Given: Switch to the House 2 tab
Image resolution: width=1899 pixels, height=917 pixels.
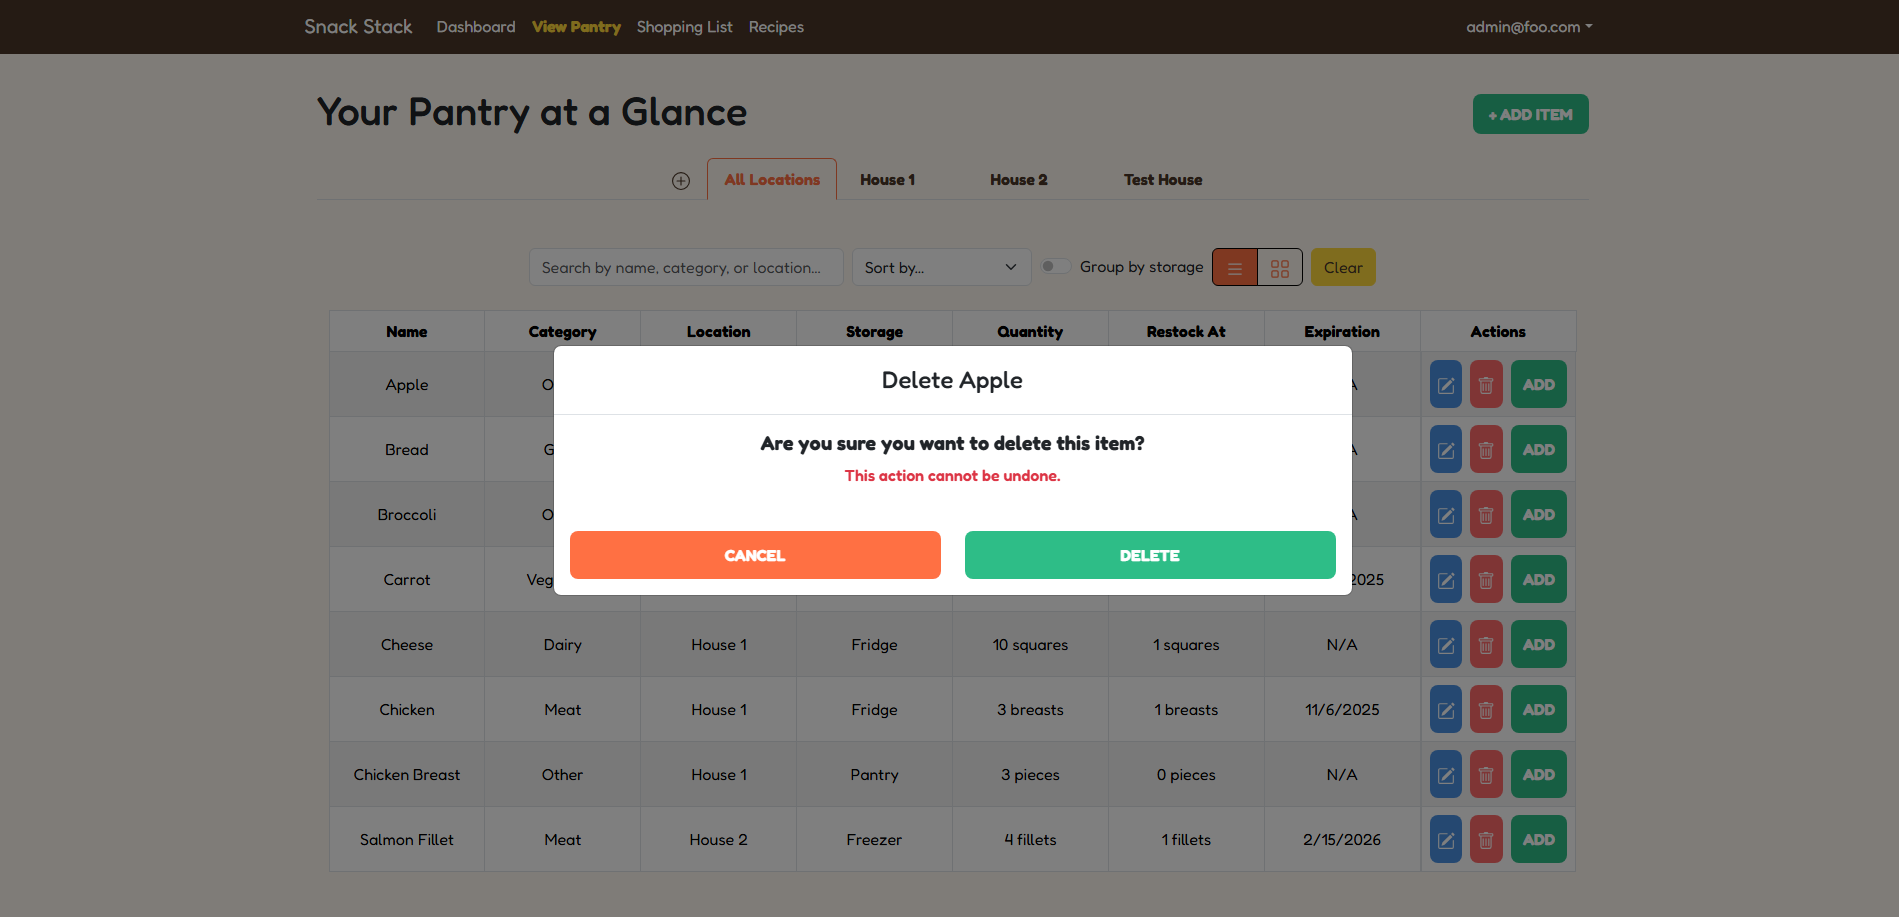Looking at the screenshot, I should coord(1018,180).
